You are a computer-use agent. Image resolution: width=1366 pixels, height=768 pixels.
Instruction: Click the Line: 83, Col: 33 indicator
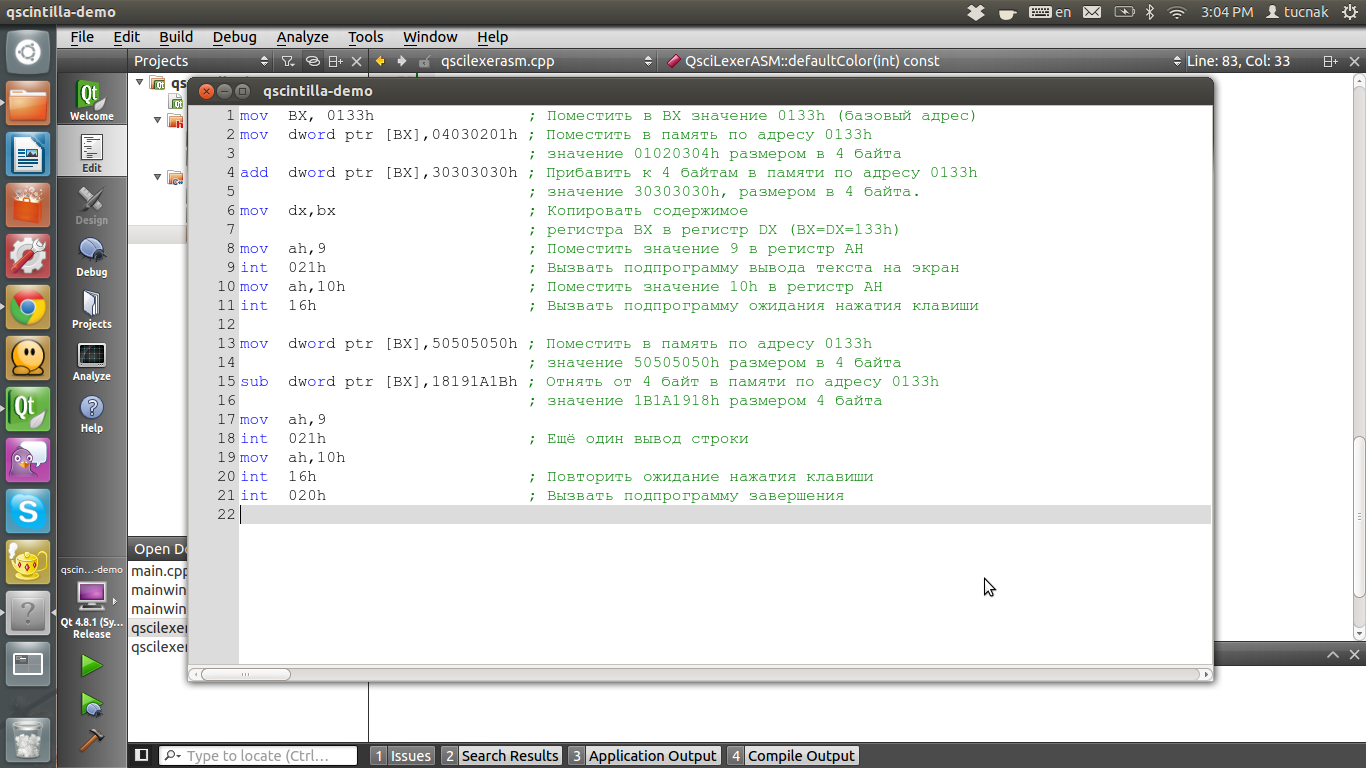1238,61
